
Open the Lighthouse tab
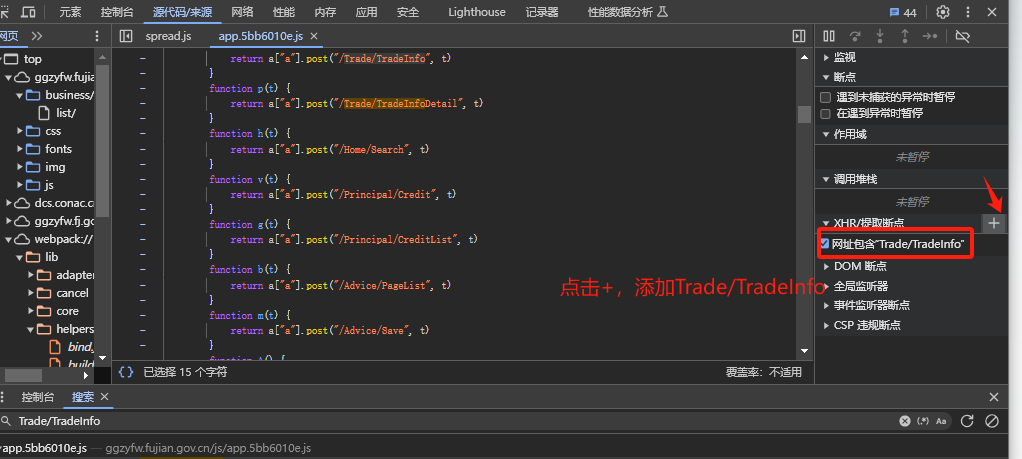(476, 12)
